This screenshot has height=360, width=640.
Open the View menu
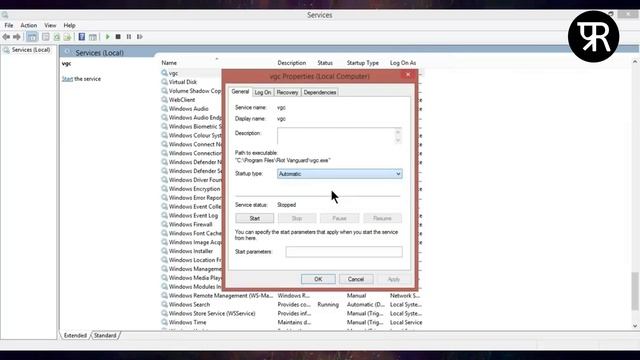pos(50,25)
